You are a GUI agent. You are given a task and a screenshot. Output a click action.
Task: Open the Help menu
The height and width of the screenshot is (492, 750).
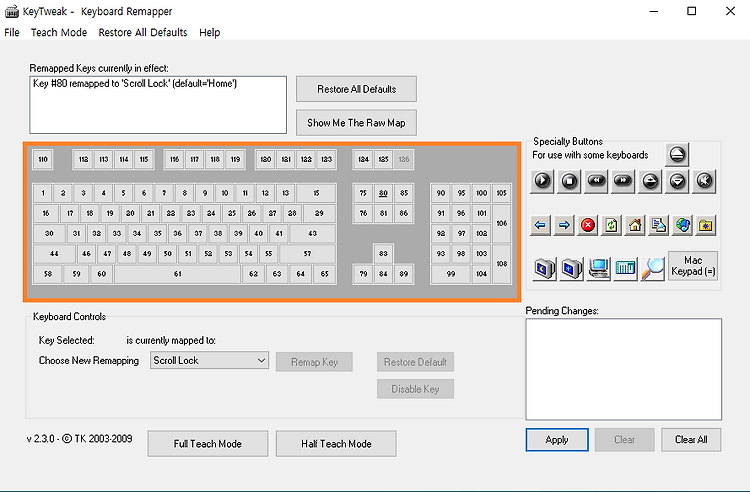click(210, 33)
